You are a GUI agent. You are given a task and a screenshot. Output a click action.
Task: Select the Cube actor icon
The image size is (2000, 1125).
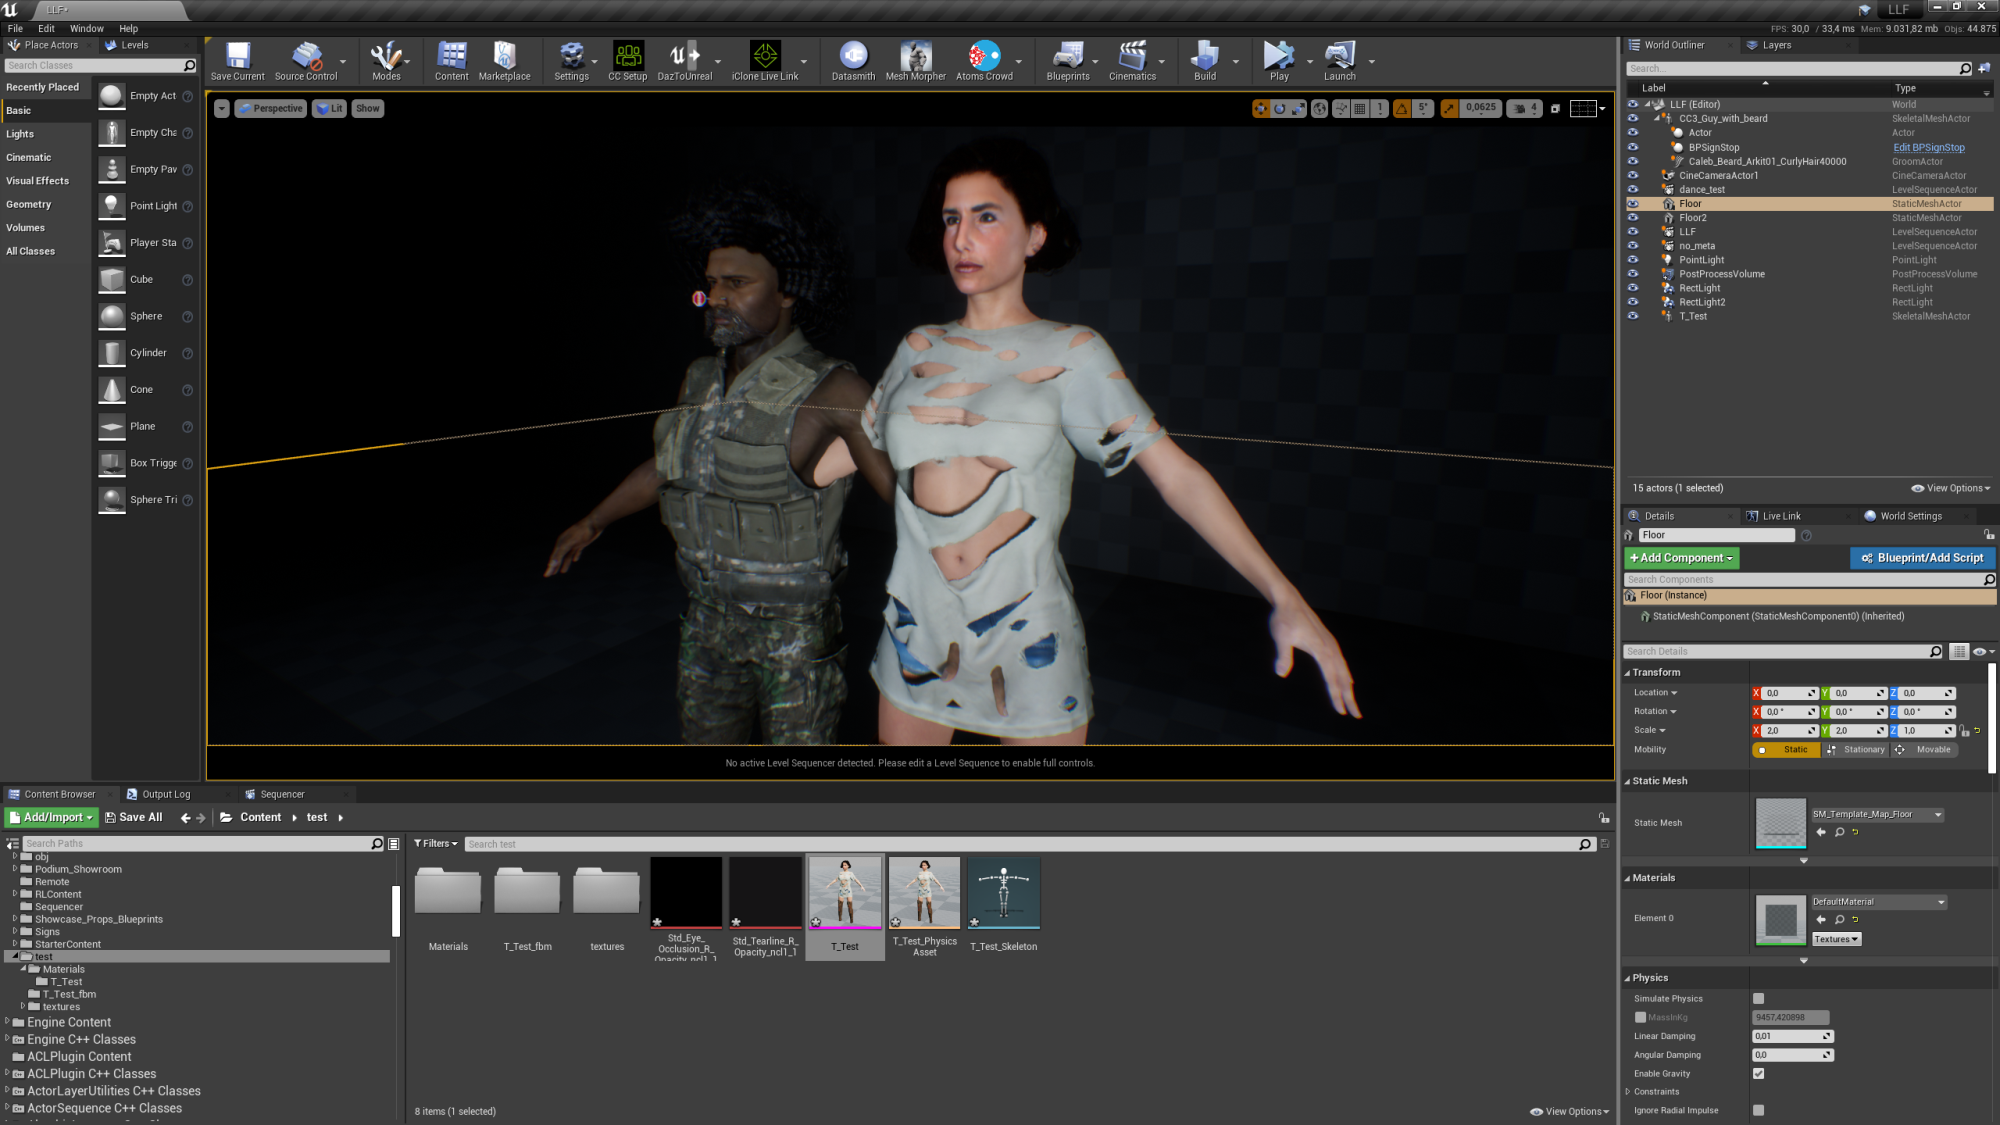112,280
